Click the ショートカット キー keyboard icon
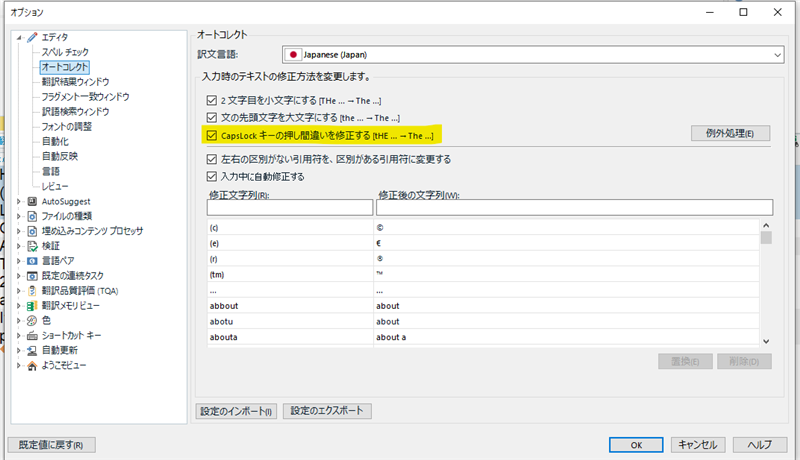The height and width of the screenshot is (460, 800). [32, 336]
